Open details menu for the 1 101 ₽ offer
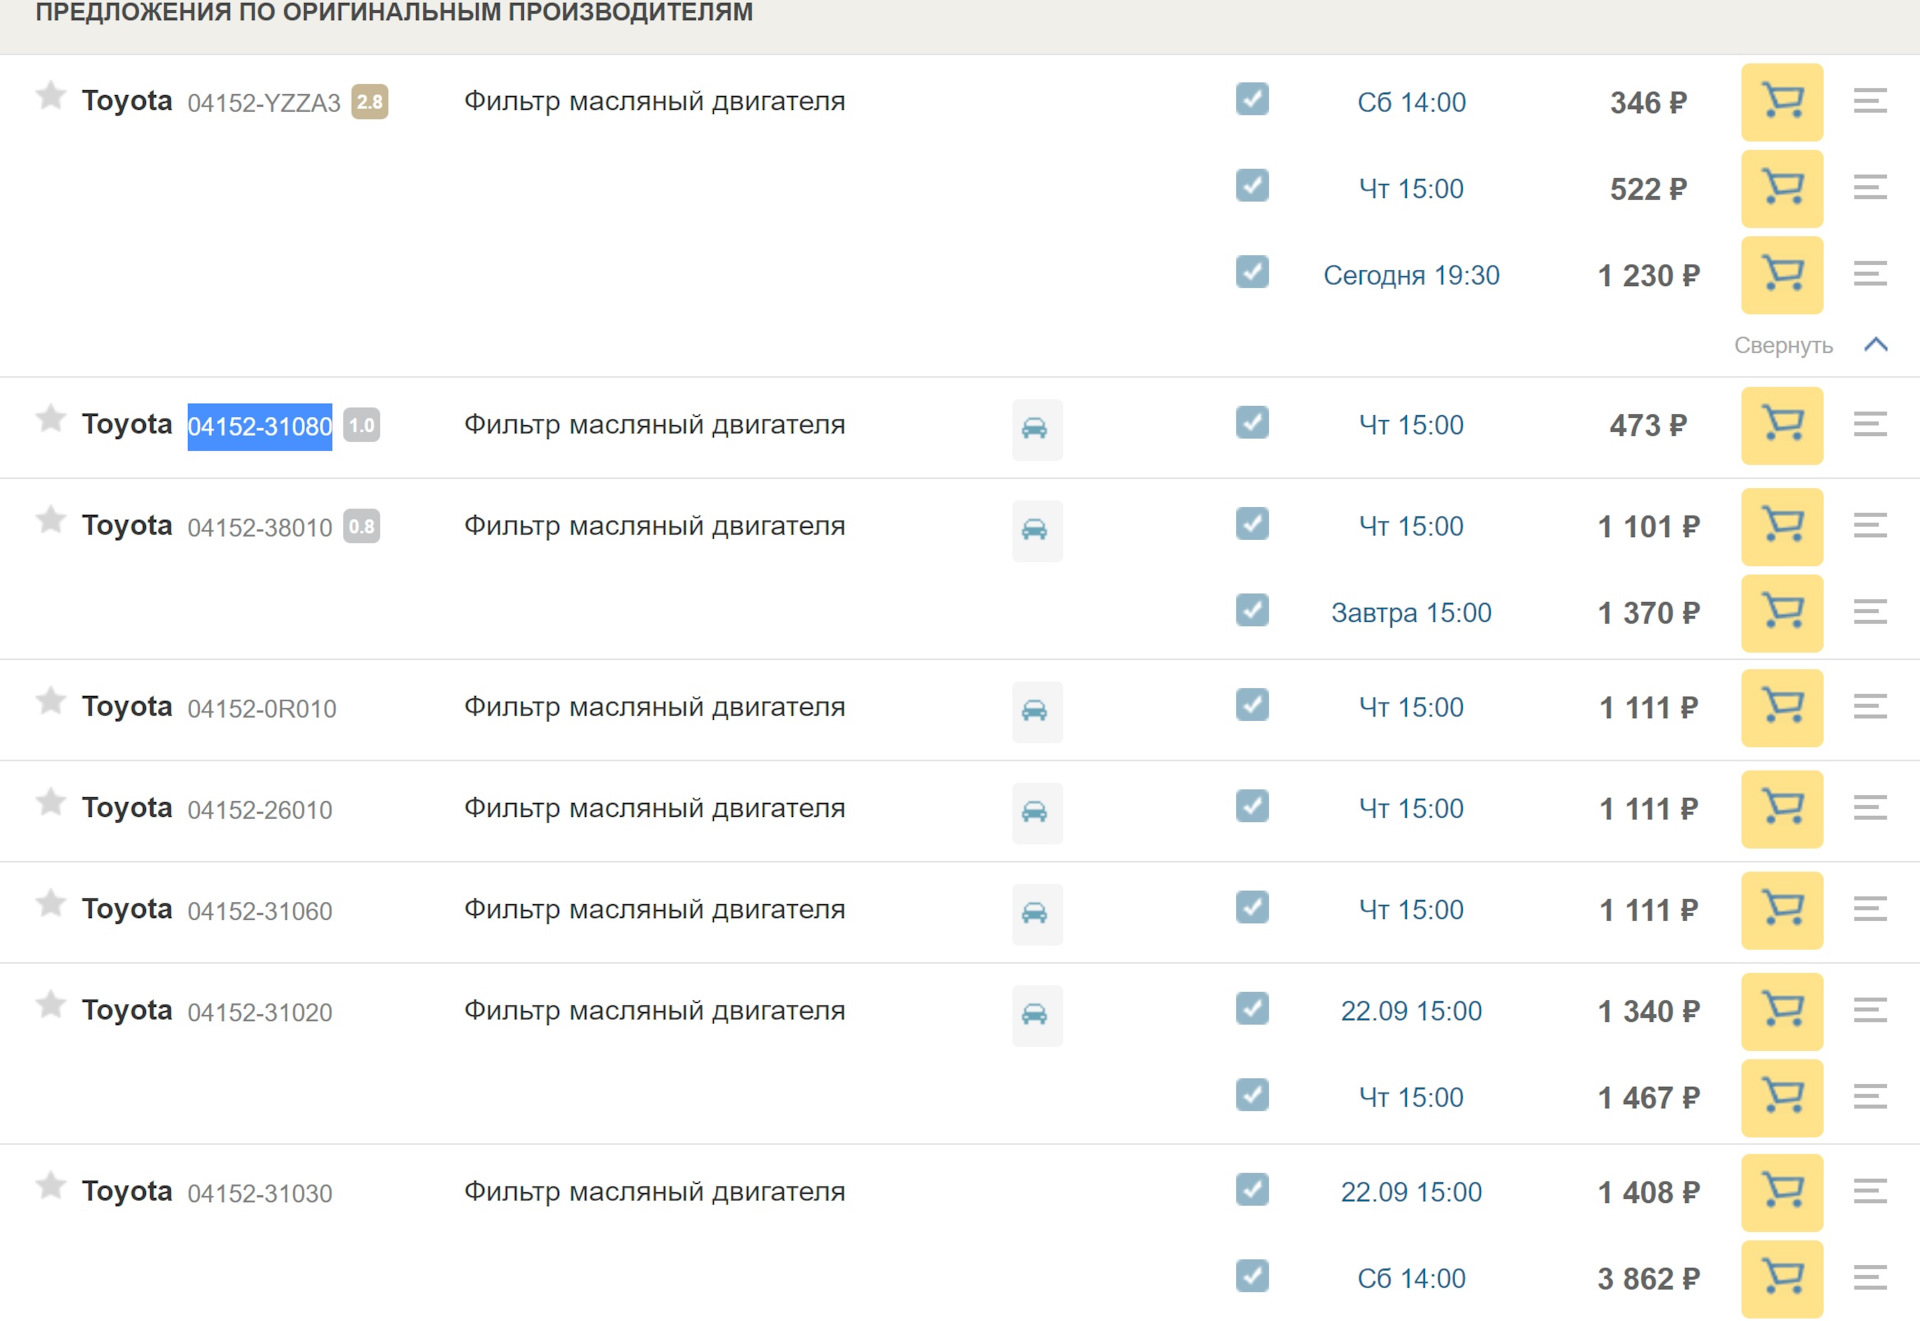The image size is (1920, 1321). (1870, 525)
